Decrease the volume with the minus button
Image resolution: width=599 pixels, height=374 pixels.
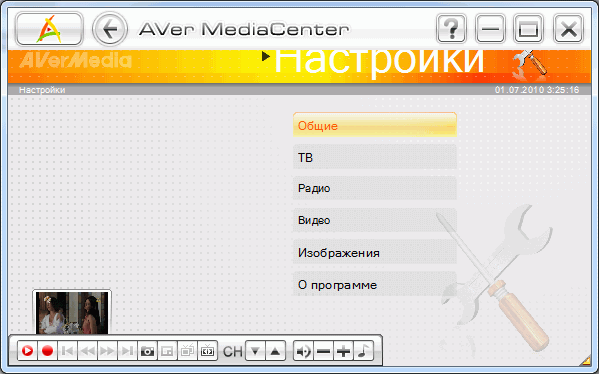coord(324,351)
